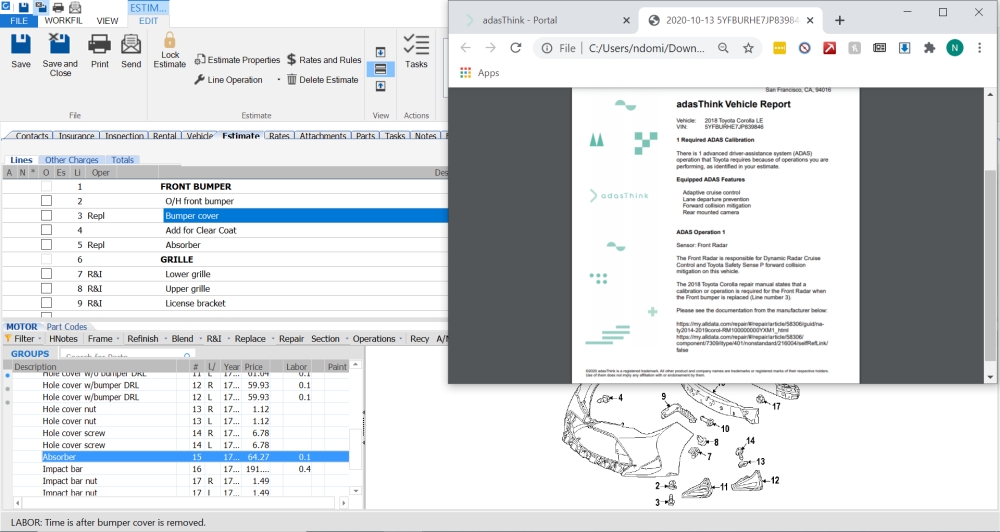
Task: Click the red PDF extension icon
Action: point(829,48)
